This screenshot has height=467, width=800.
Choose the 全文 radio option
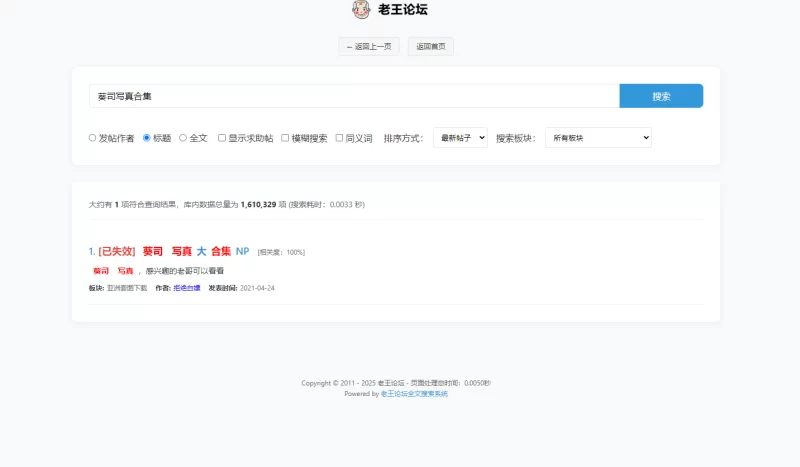tap(183, 138)
